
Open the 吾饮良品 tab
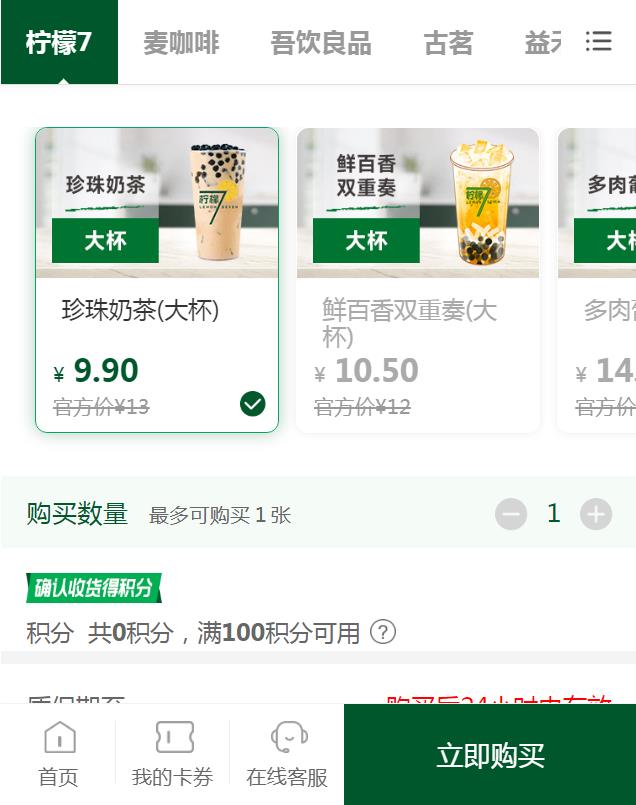coord(321,43)
